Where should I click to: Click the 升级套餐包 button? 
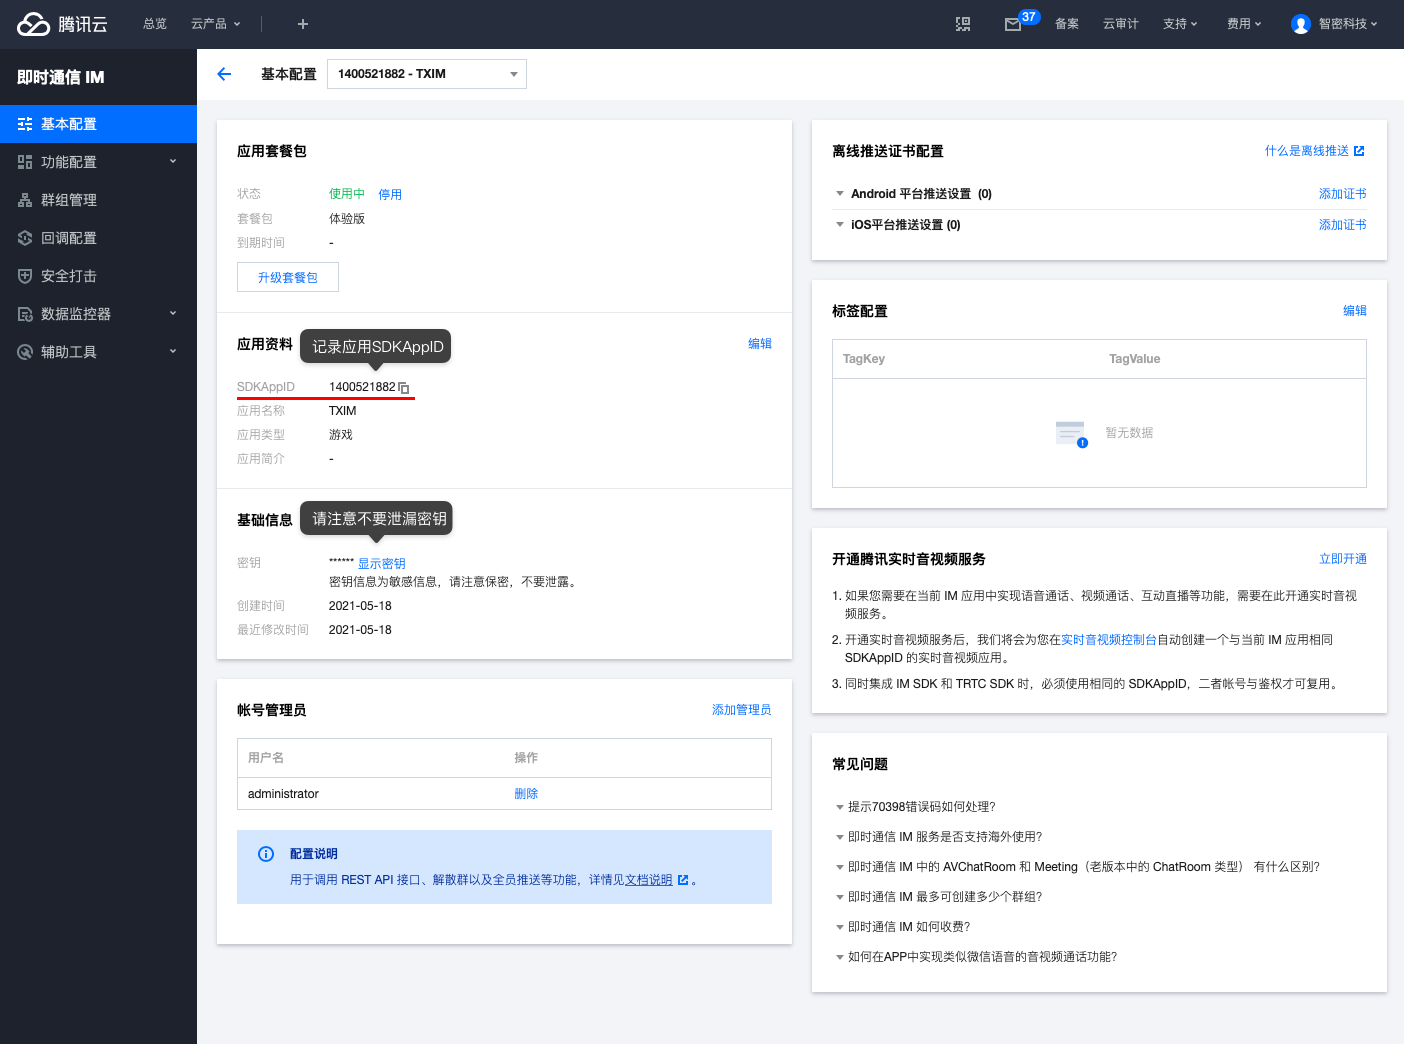(287, 277)
